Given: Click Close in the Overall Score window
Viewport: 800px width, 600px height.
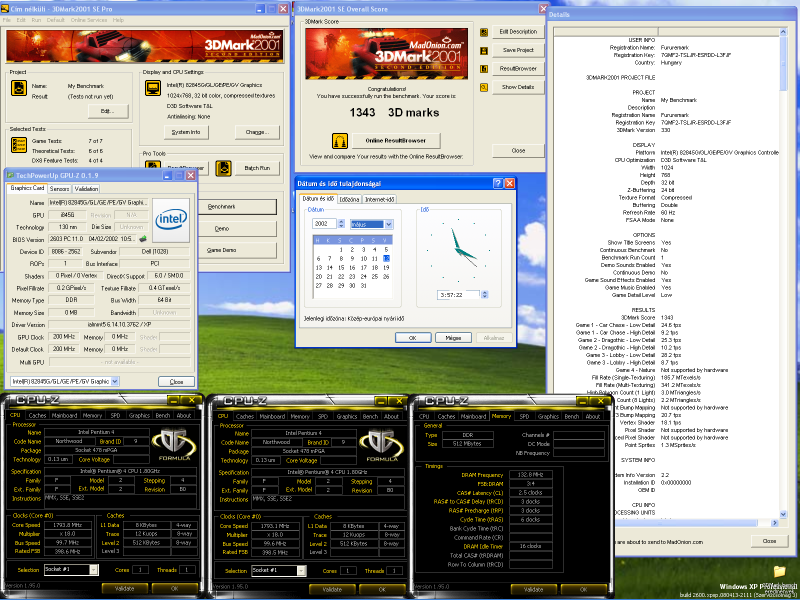Looking at the screenshot, I should [518, 151].
